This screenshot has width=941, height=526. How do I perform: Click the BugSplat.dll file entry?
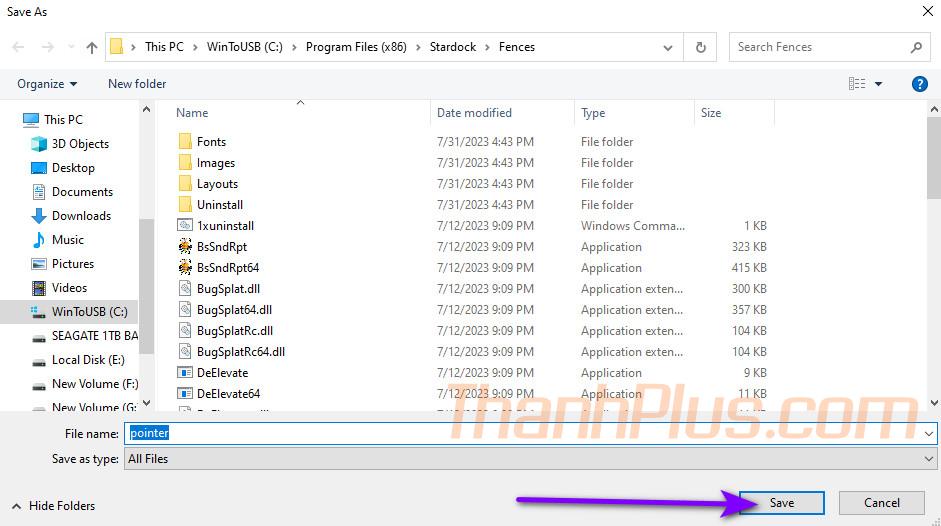coord(228,289)
